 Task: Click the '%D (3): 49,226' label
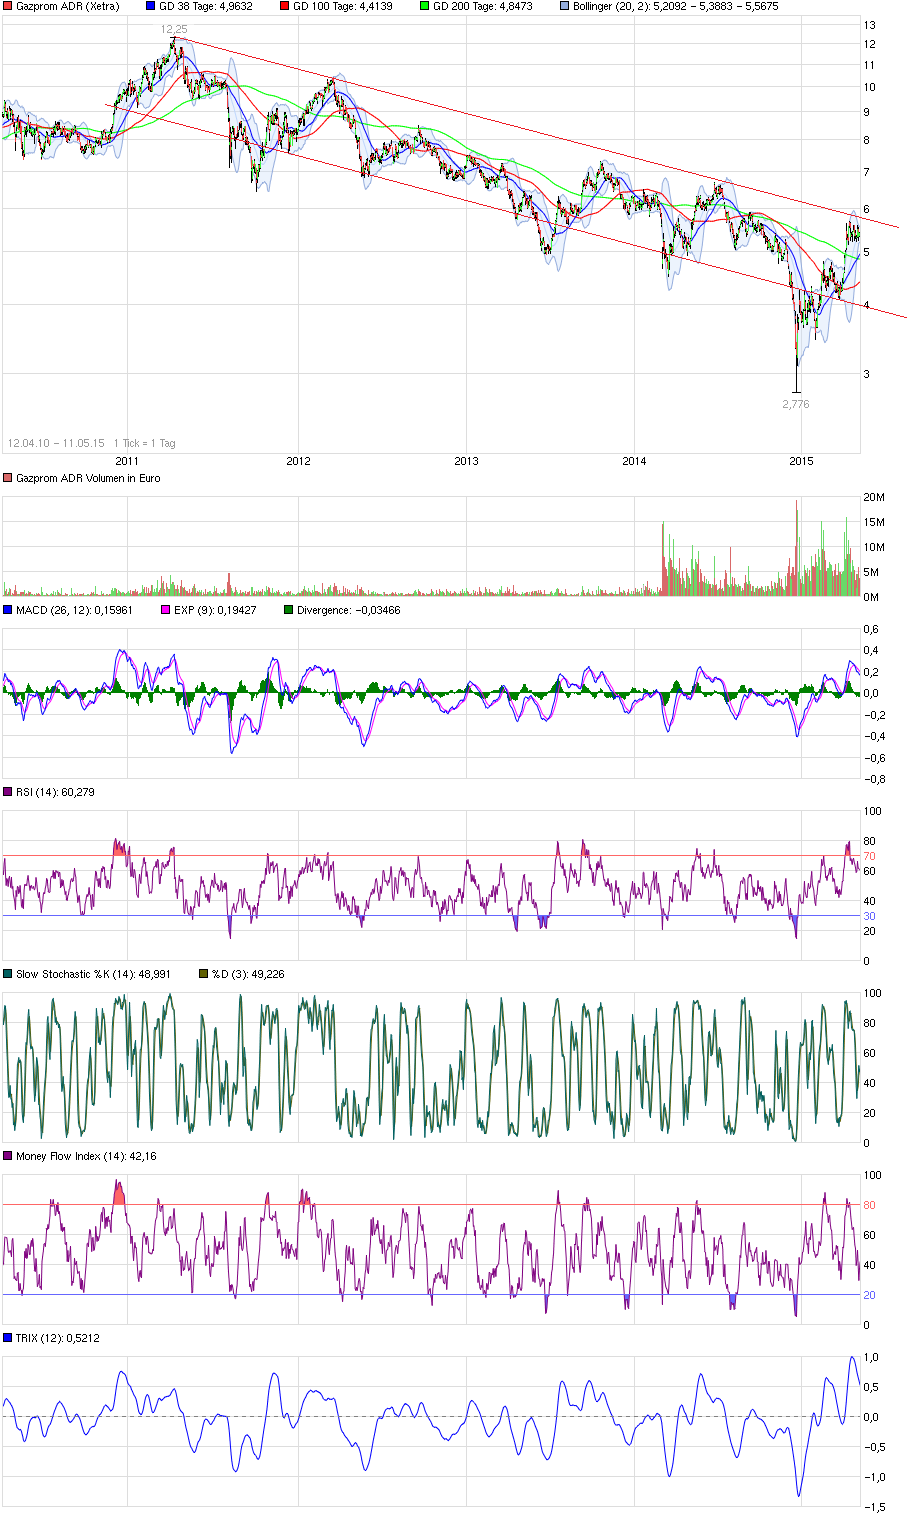click(248, 974)
